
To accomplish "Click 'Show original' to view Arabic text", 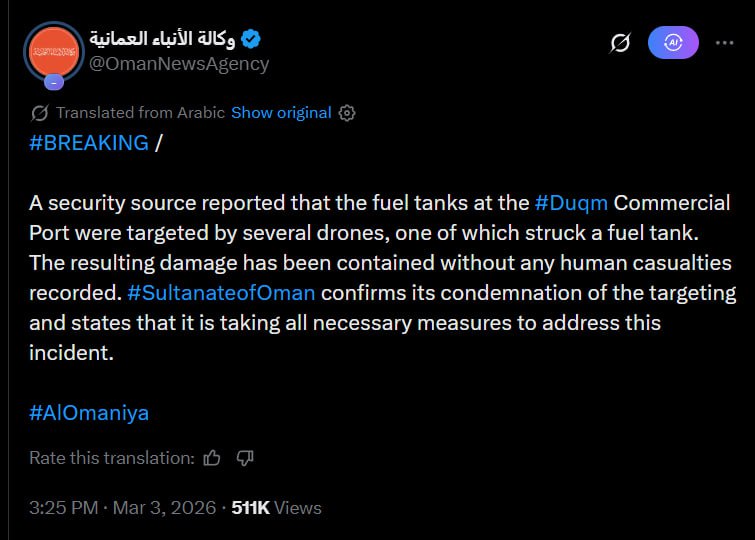I will point(281,113).
